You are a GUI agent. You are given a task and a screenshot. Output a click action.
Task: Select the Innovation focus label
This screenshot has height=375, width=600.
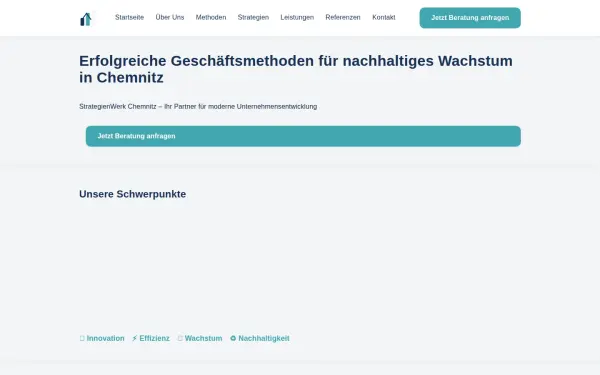[105, 338]
